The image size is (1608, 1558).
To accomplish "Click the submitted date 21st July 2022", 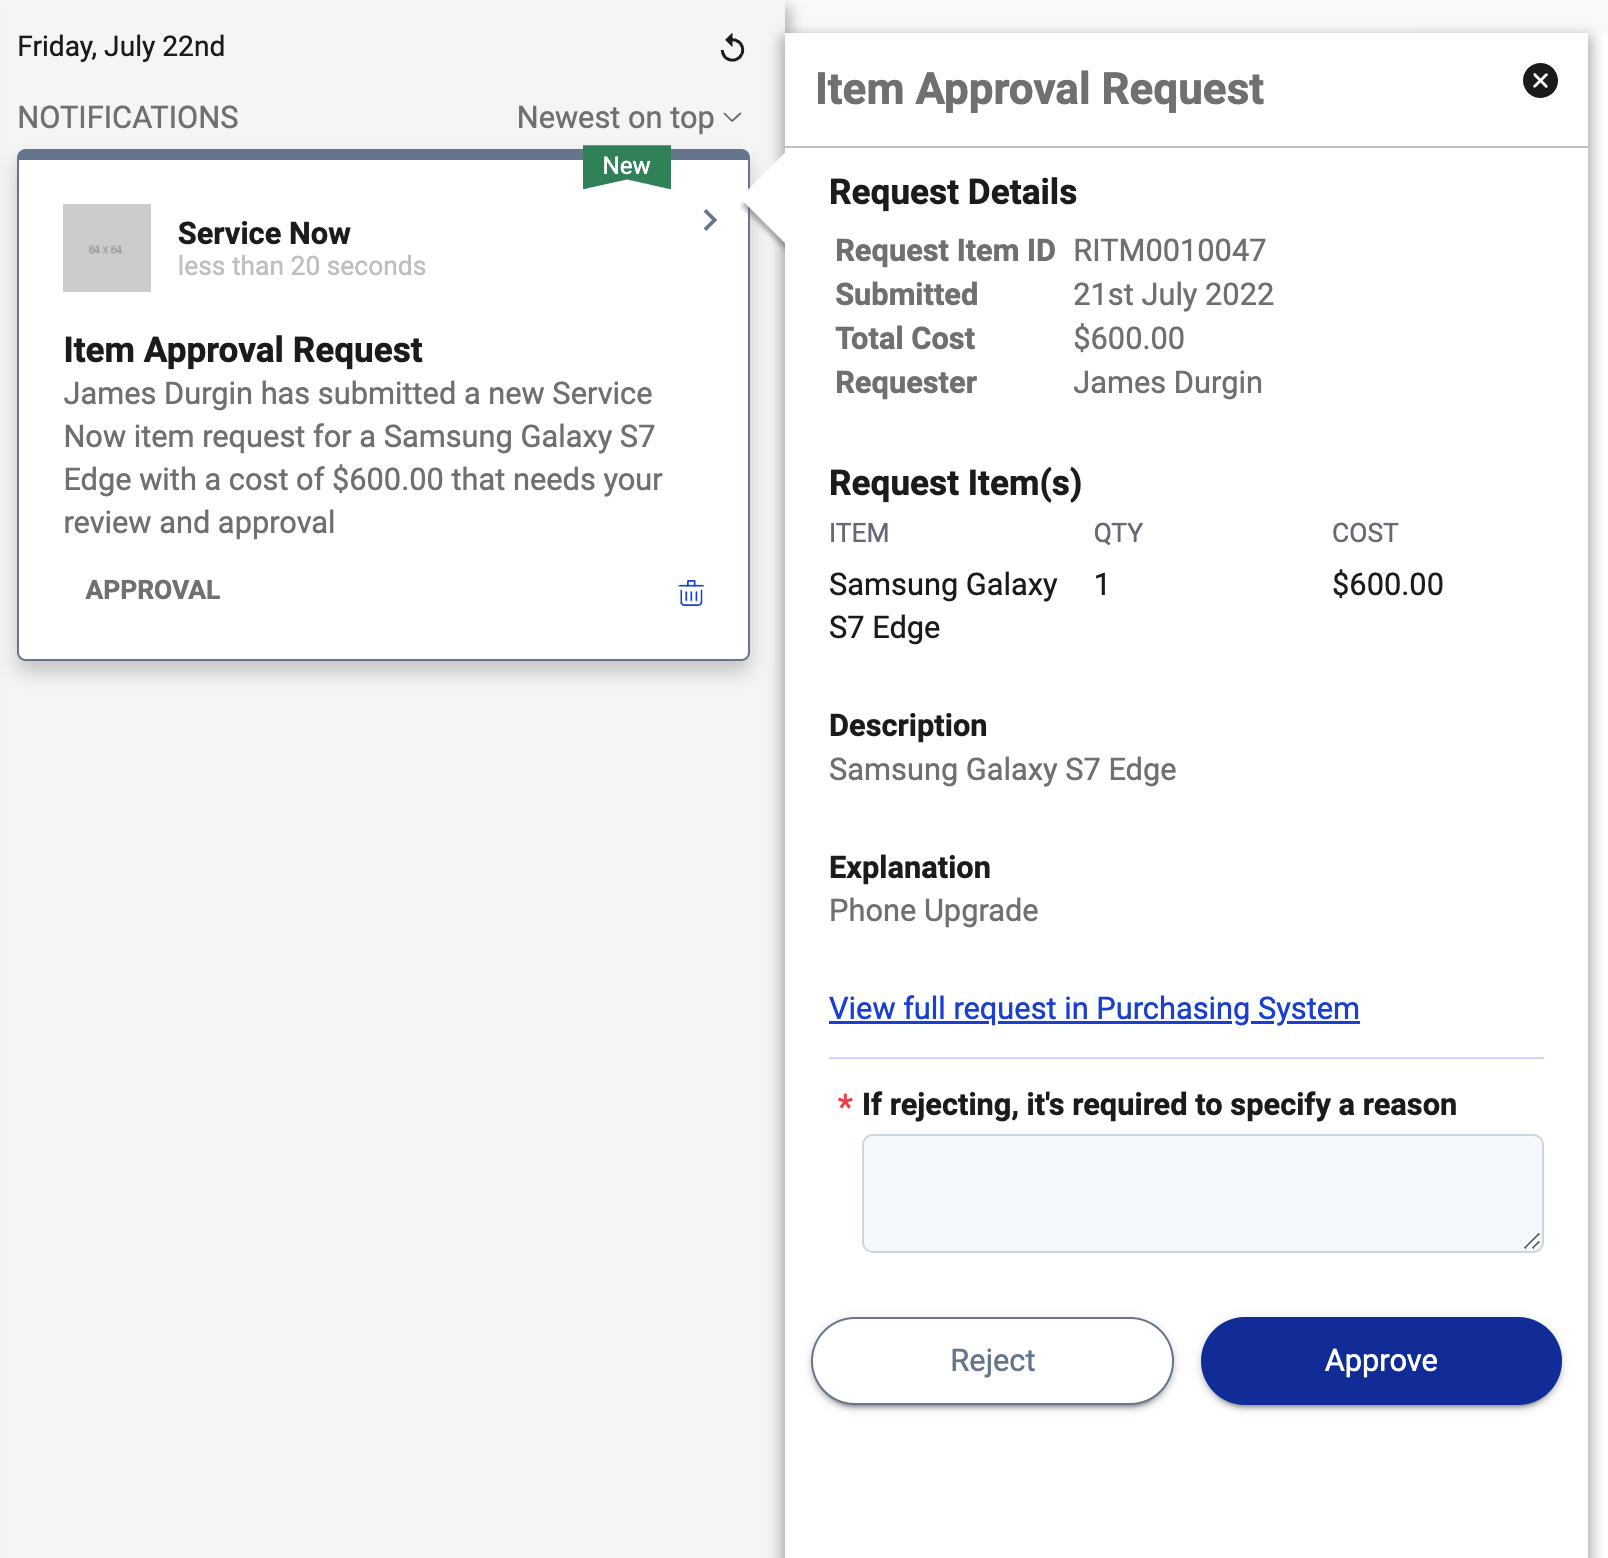I will [x=1173, y=294].
